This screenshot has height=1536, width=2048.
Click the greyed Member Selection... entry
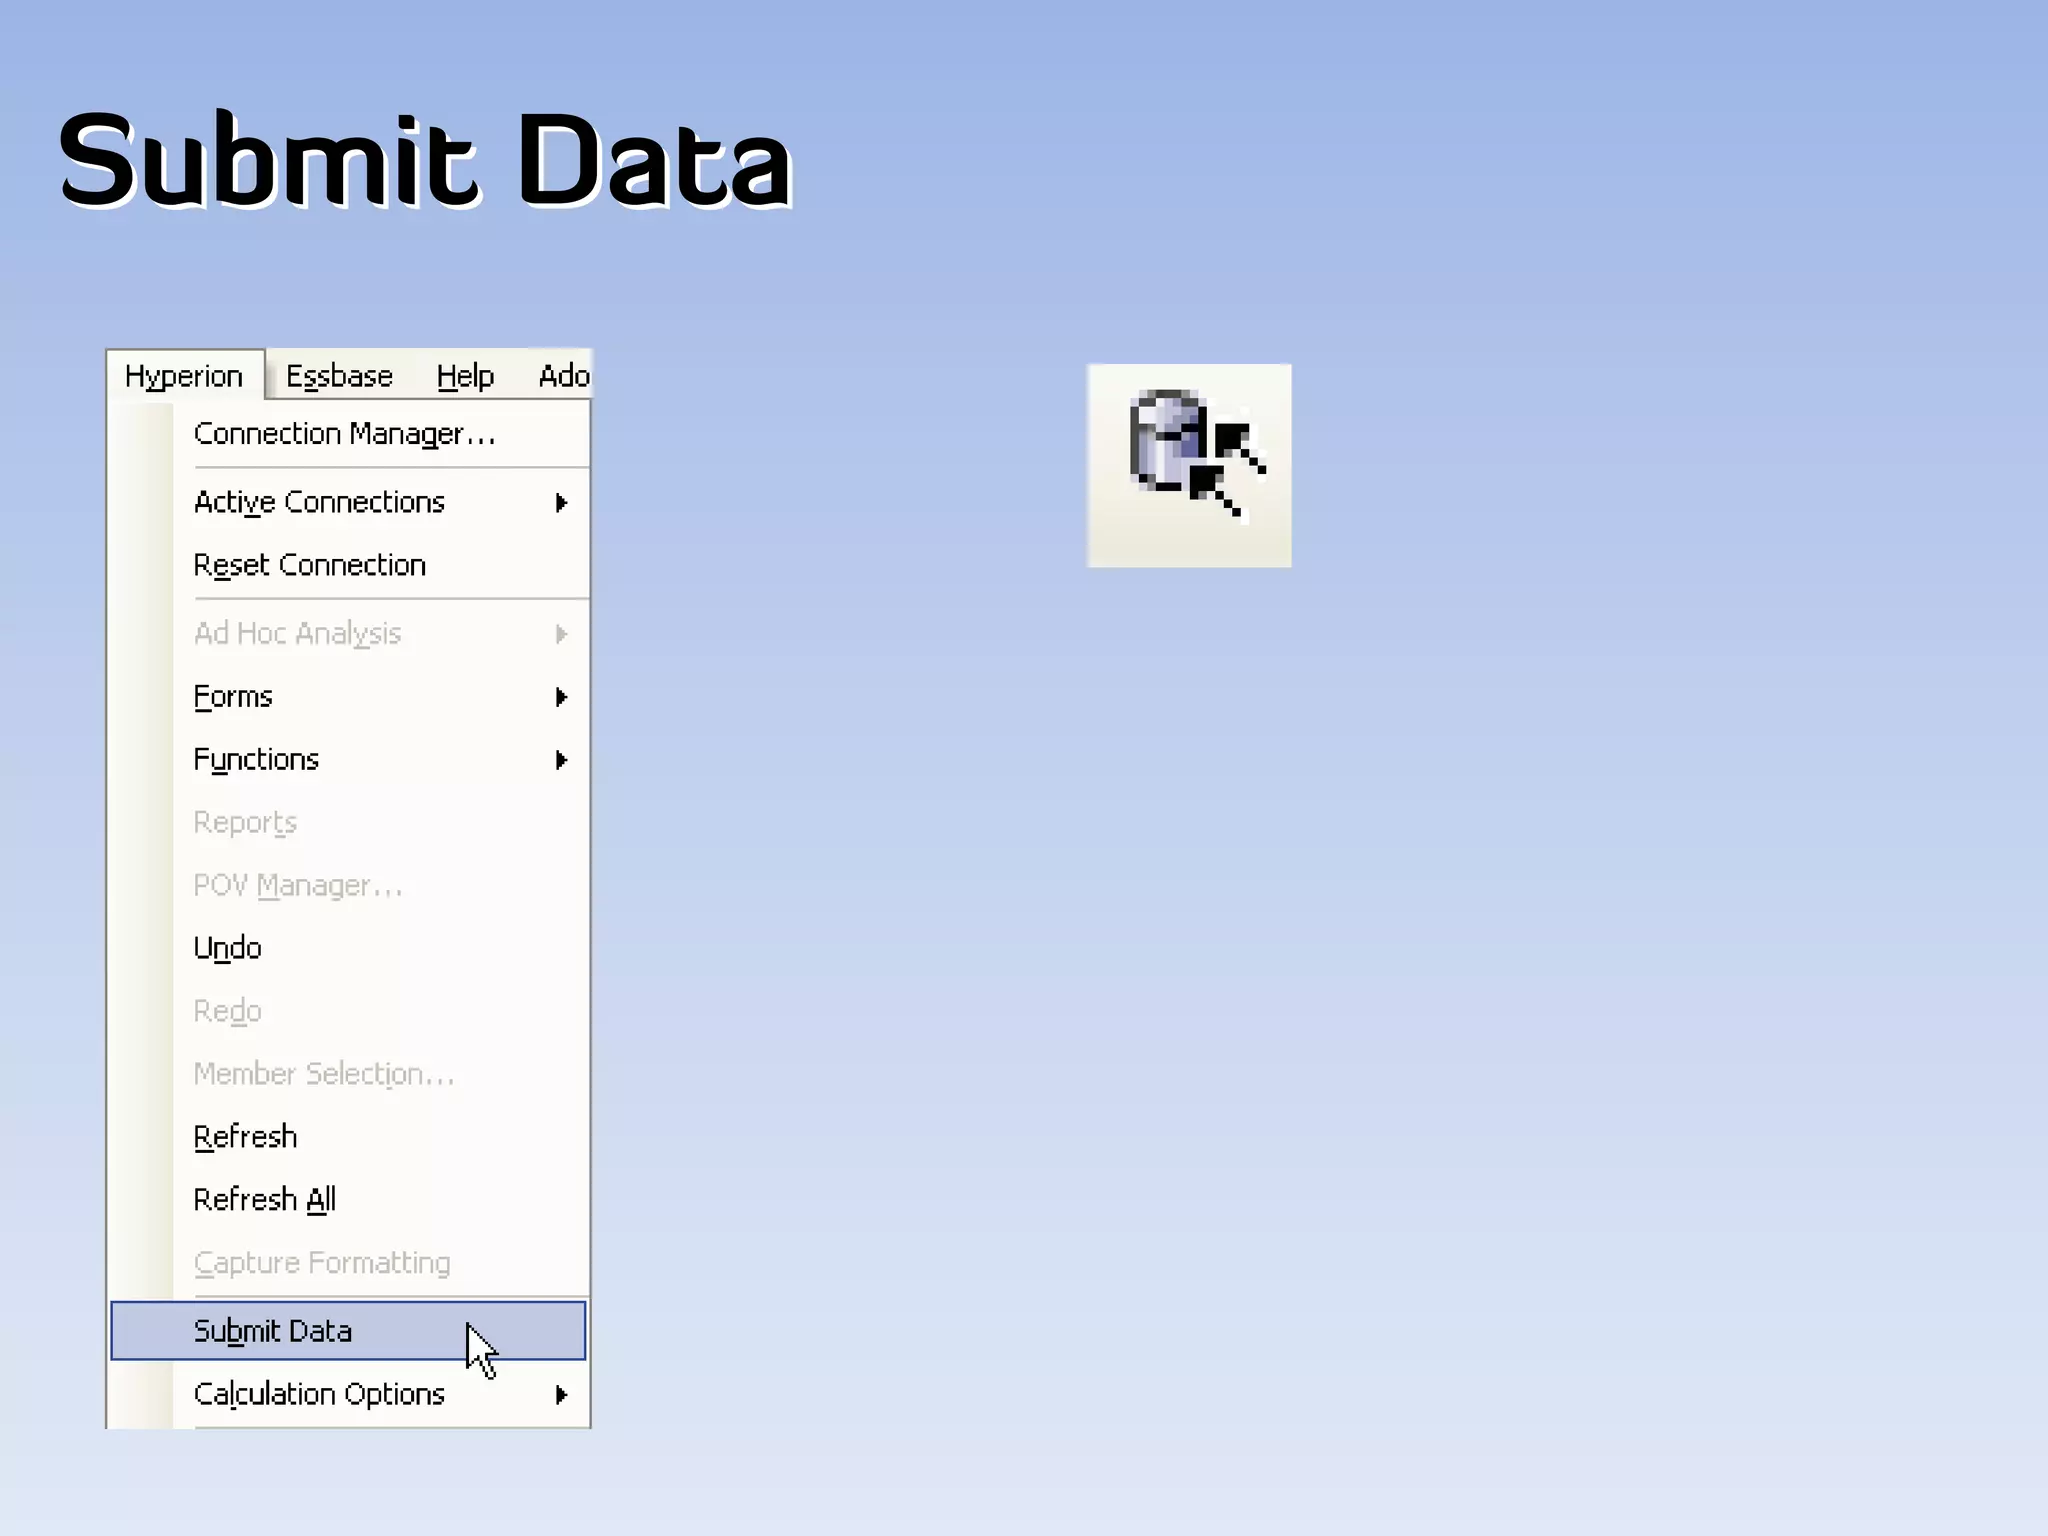click(x=324, y=1074)
